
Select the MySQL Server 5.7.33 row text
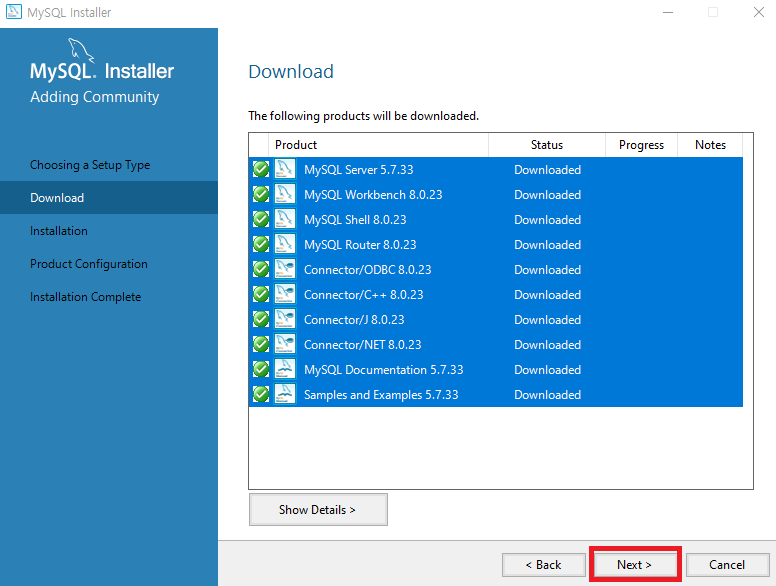359,170
